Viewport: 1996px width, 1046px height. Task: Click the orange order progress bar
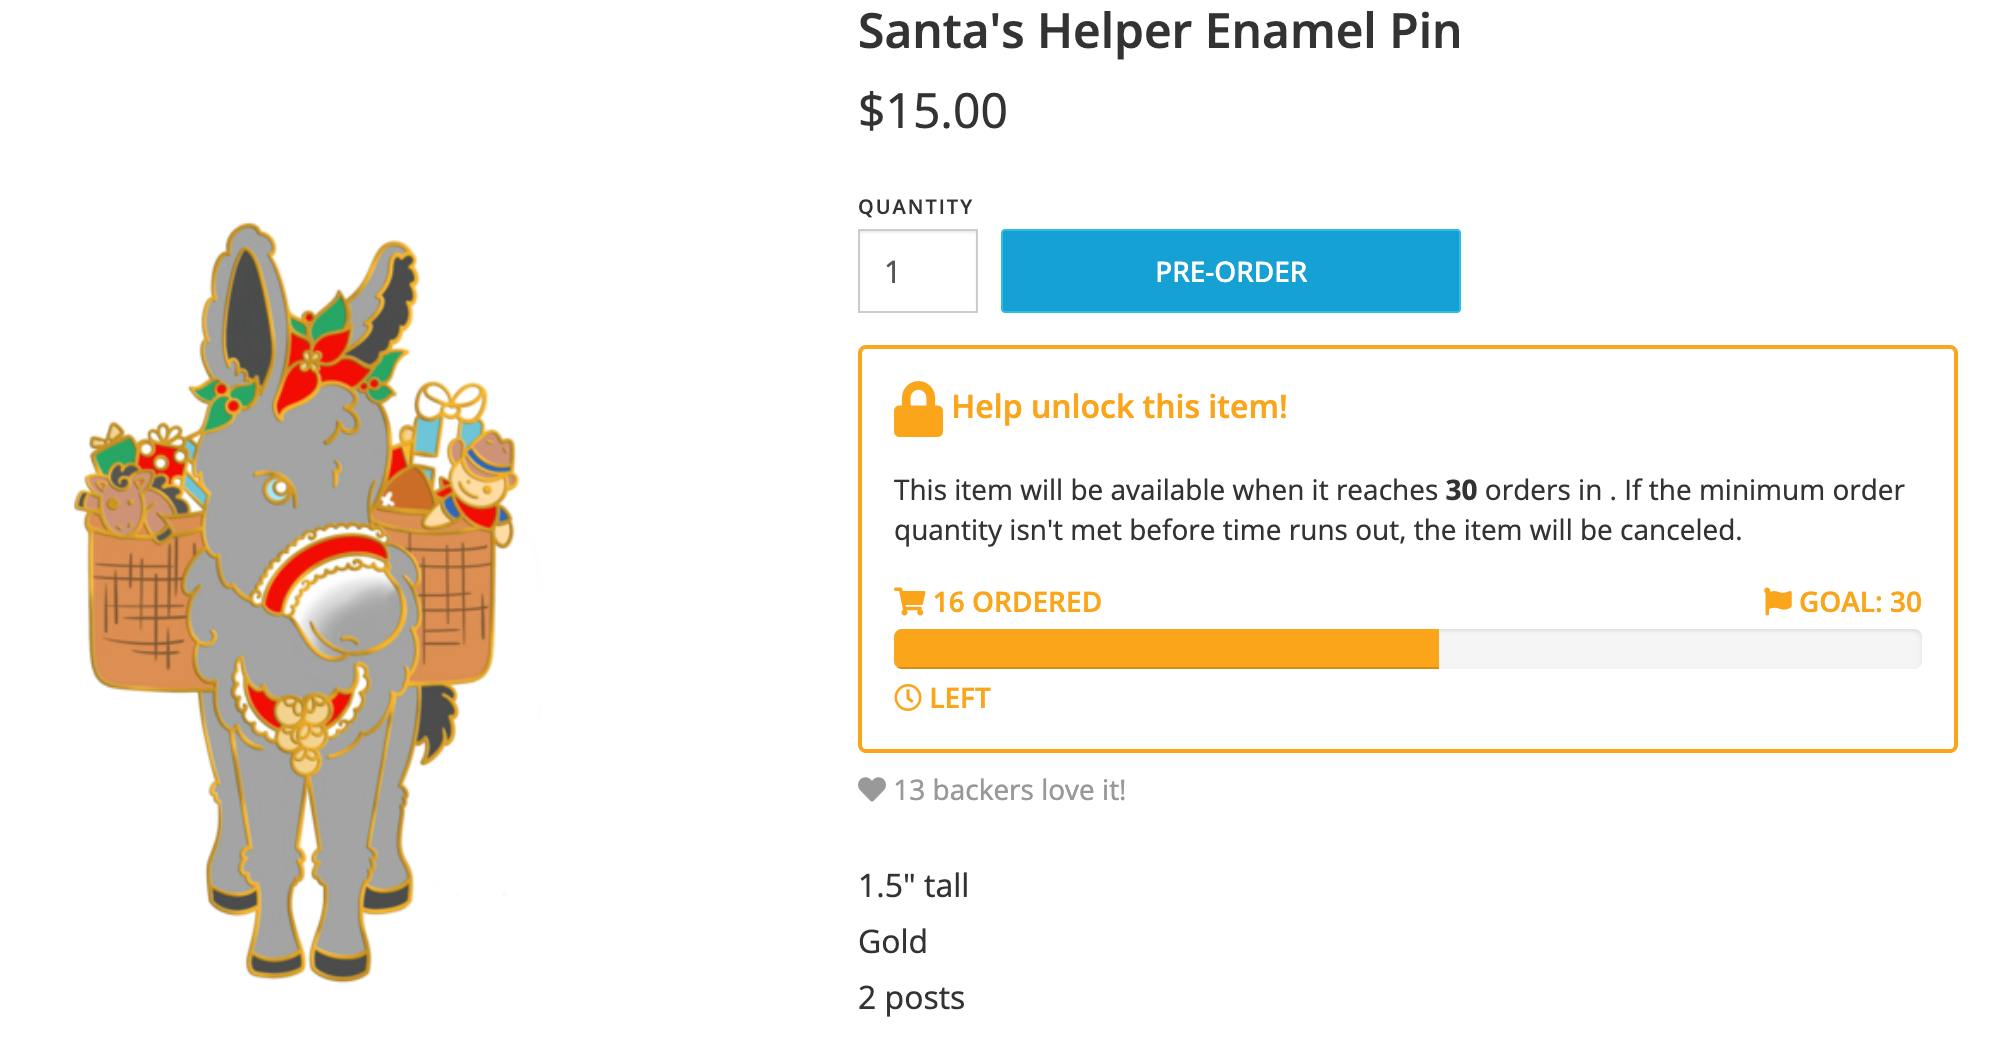click(x=1166, y=649)
